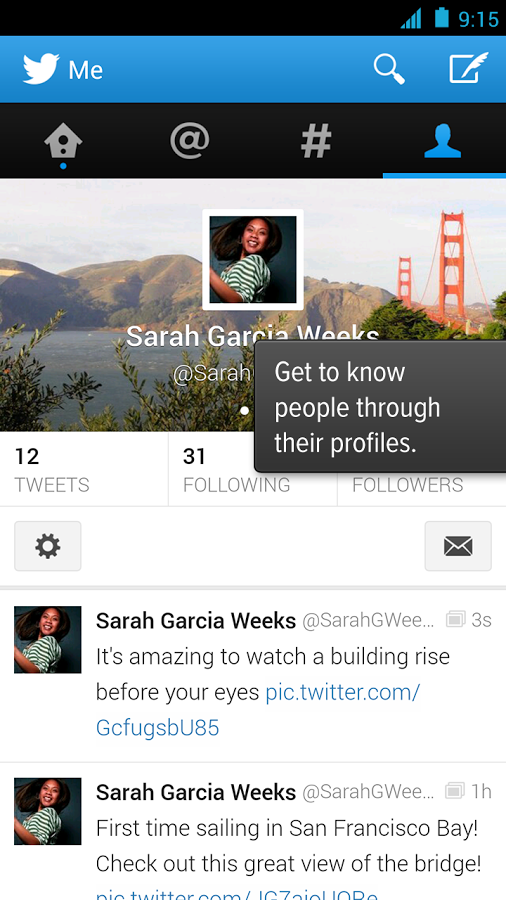Click the Twitter bird logo
This screenshot has height=900, width=506.
click(x=41, y=69)
